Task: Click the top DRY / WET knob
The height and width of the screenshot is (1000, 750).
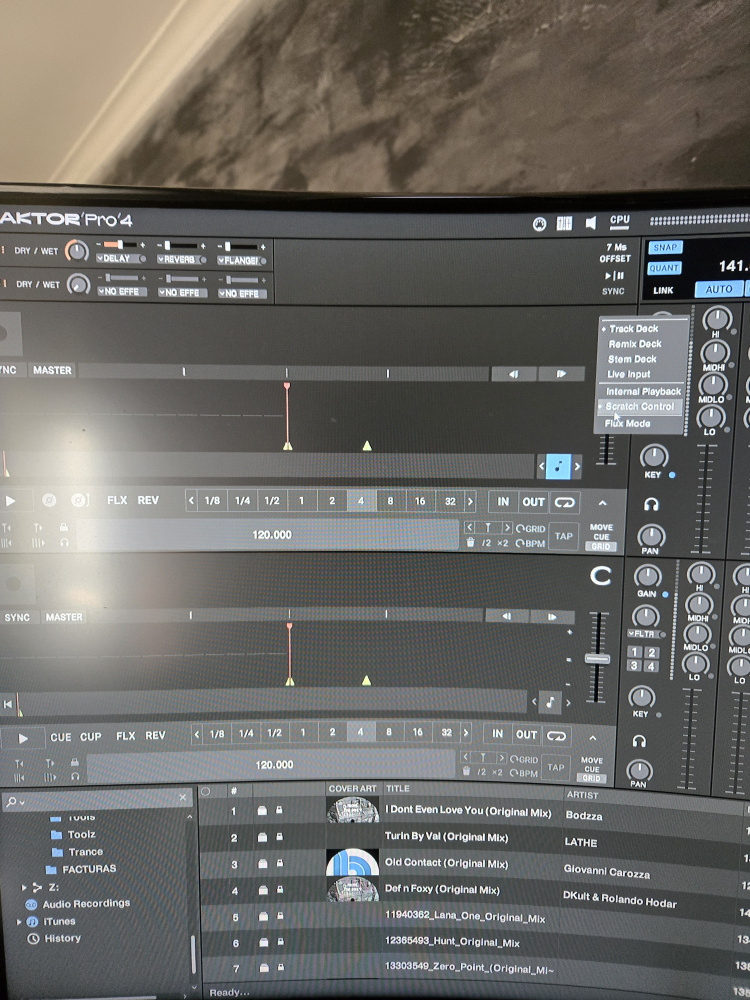Action: point(77,251)
